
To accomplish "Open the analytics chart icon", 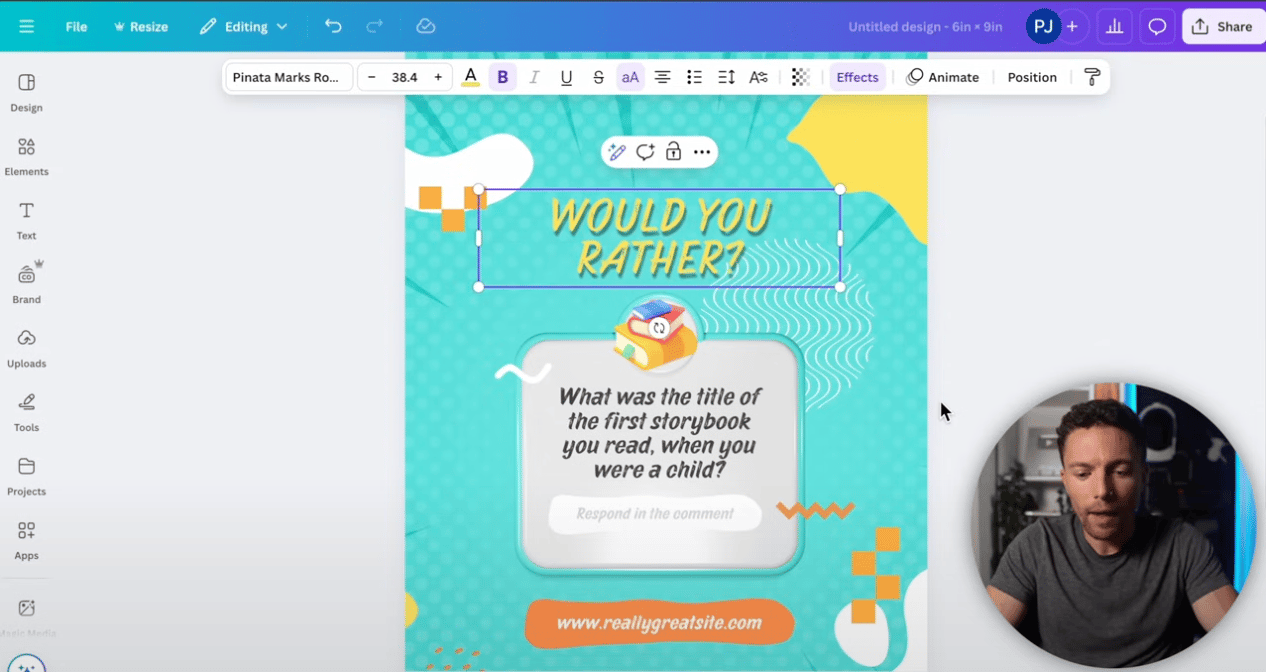I will click(x=1113, y=27).
